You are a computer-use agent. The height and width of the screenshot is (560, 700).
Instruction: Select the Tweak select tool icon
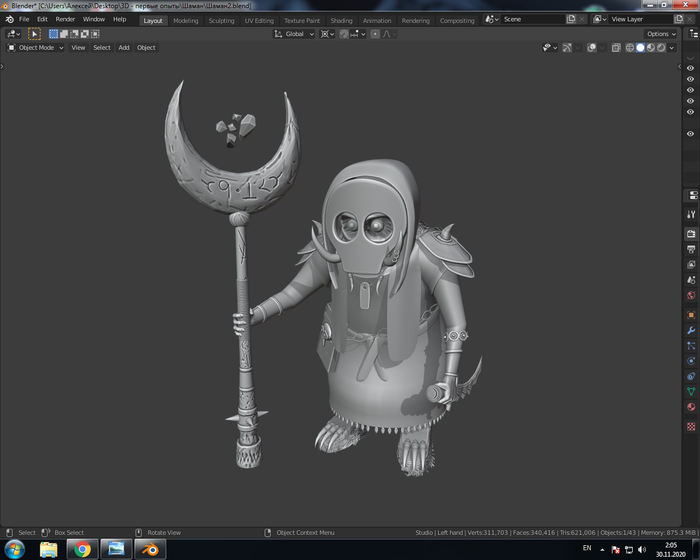(34, 34)
